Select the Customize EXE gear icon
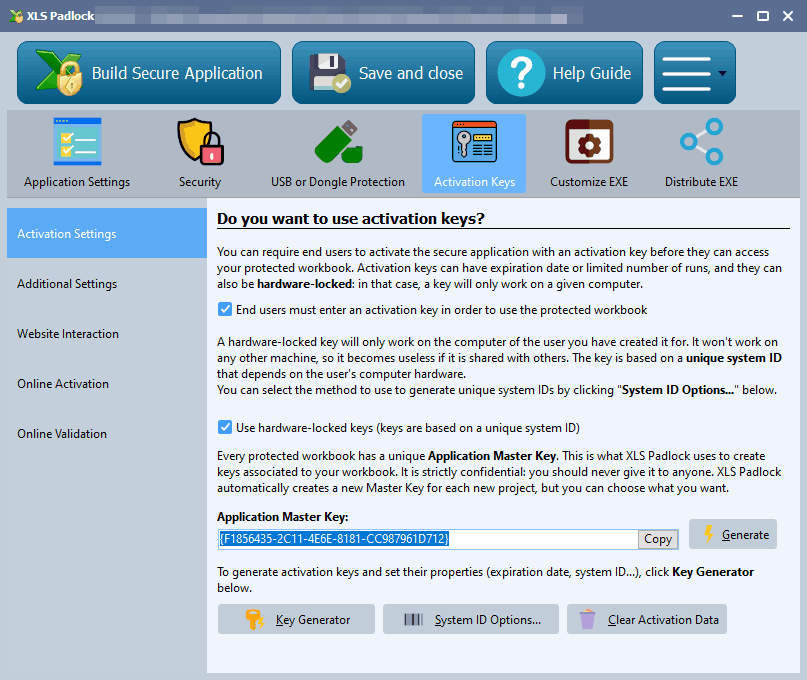Screen dimensions: 807x680 click(x=589, y=142)
